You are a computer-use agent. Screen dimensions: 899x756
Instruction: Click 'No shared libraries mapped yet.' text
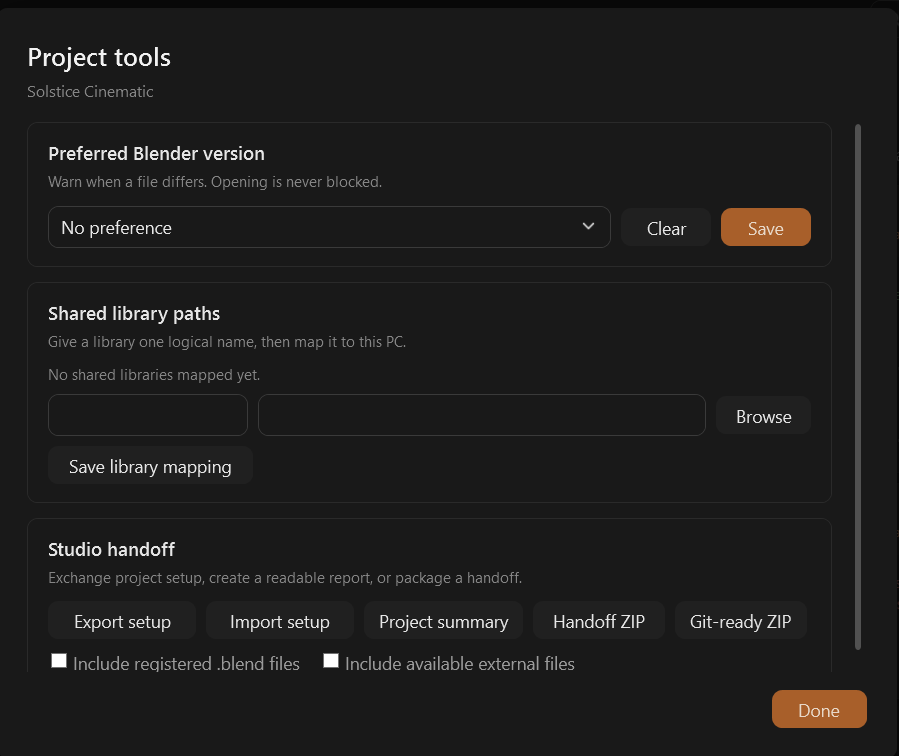154,375
